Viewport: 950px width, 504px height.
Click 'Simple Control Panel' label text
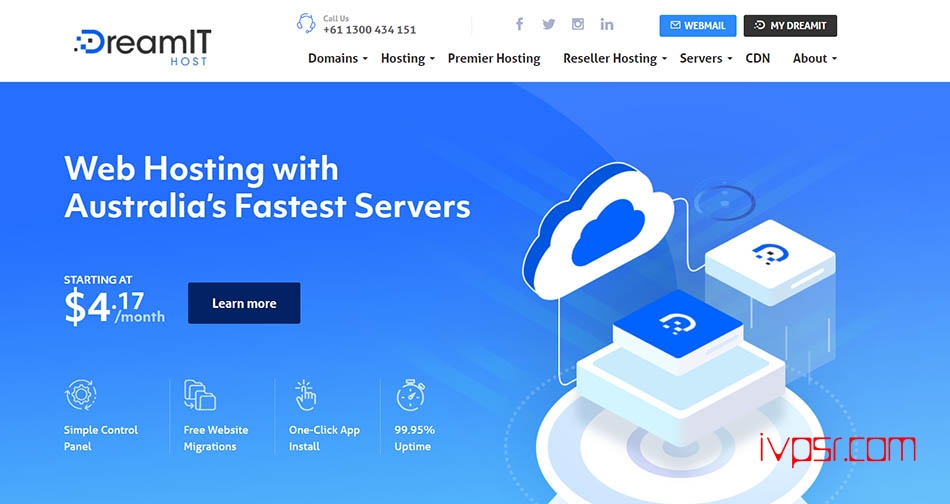(x=101, y=438)
